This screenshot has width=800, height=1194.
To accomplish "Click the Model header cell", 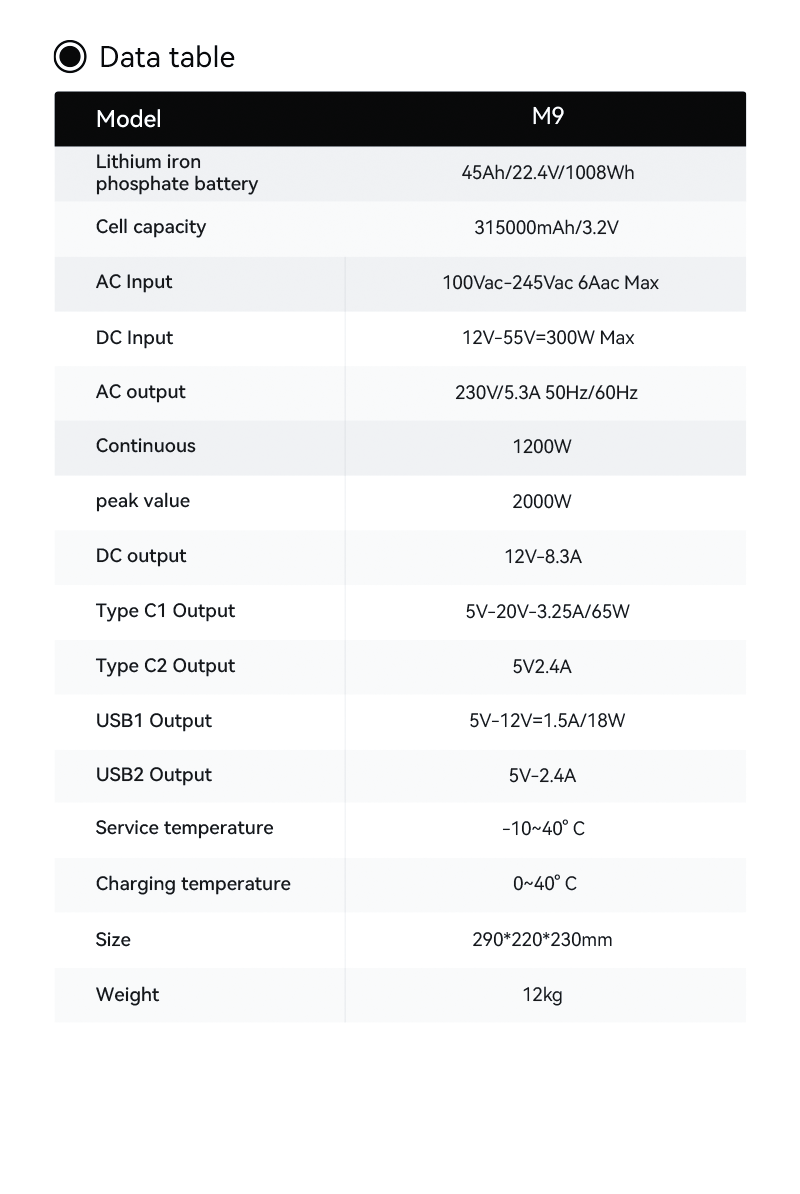I will point(129,119).
